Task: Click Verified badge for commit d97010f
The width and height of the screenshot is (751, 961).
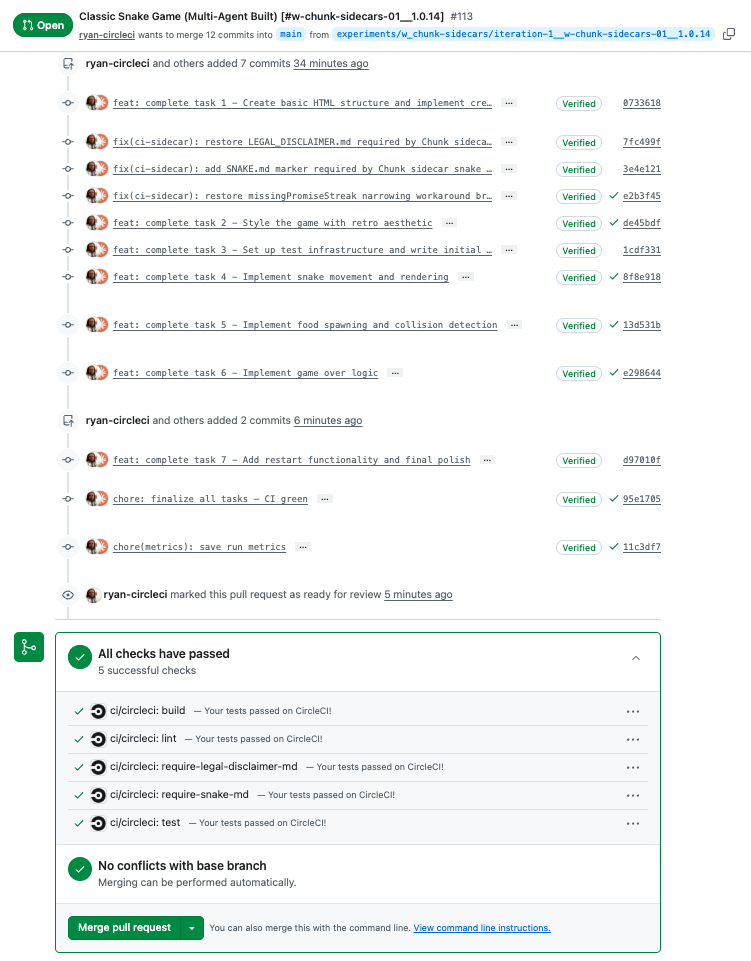Action: (579, 460)
